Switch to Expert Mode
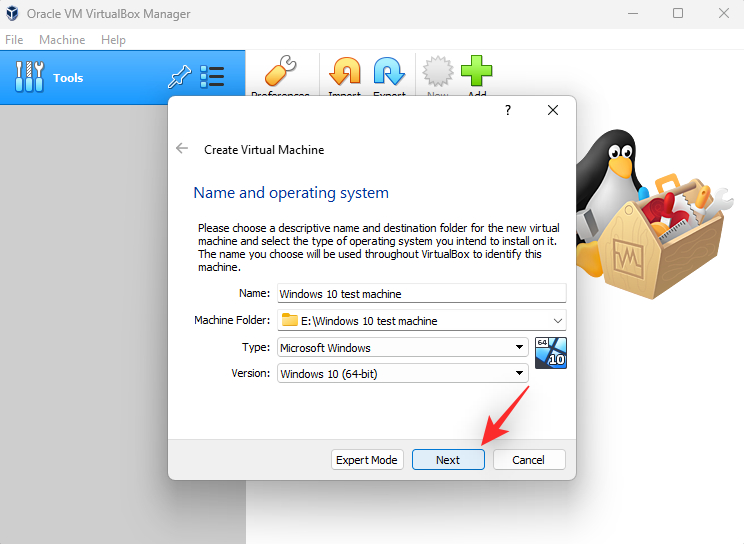The image size is (744, 544). (x=367, y=460)
